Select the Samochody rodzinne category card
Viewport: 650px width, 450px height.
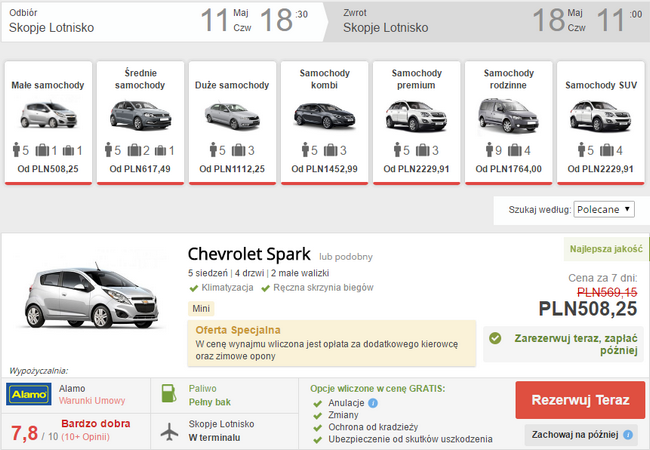click(x=508, y=123)
